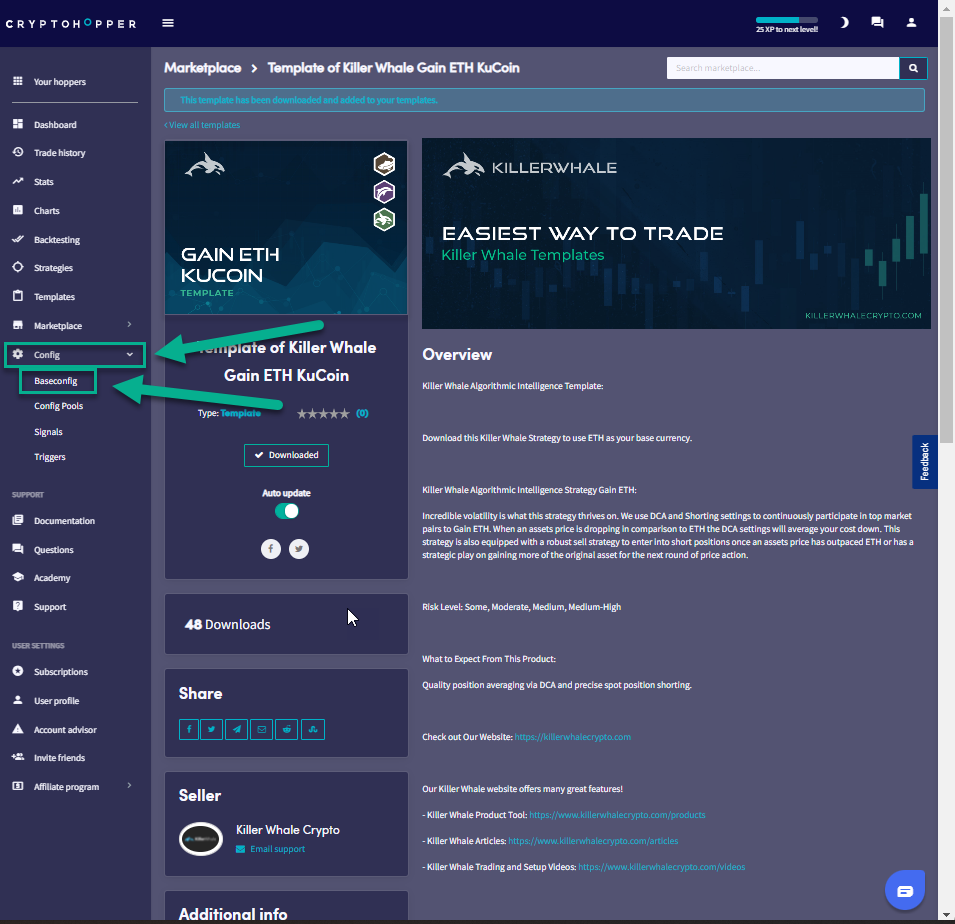Toggle dark mode with the moon icon

point(844,23)
